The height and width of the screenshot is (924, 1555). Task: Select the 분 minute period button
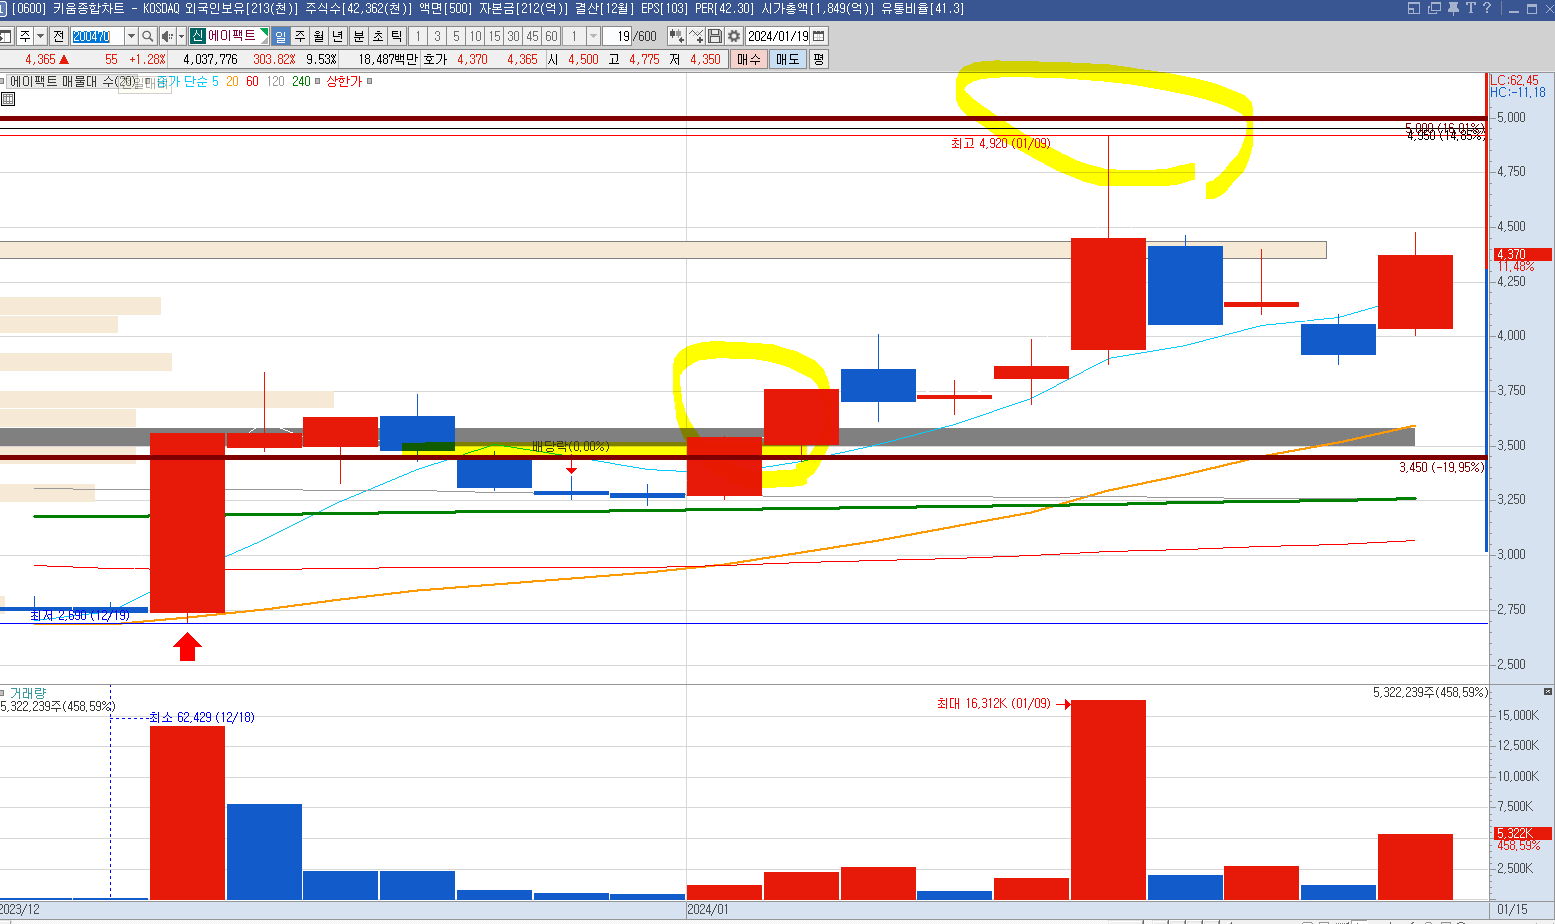pyautogui.click(x=359, y=36)
